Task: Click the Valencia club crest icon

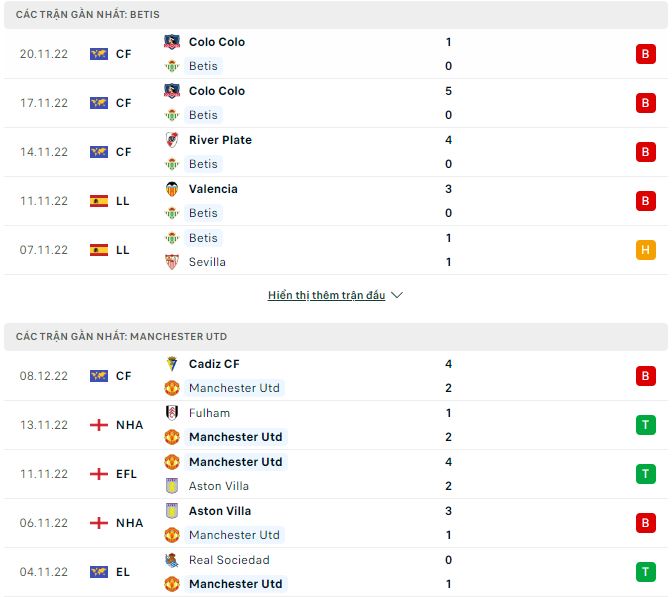Action: pos(172,189)
